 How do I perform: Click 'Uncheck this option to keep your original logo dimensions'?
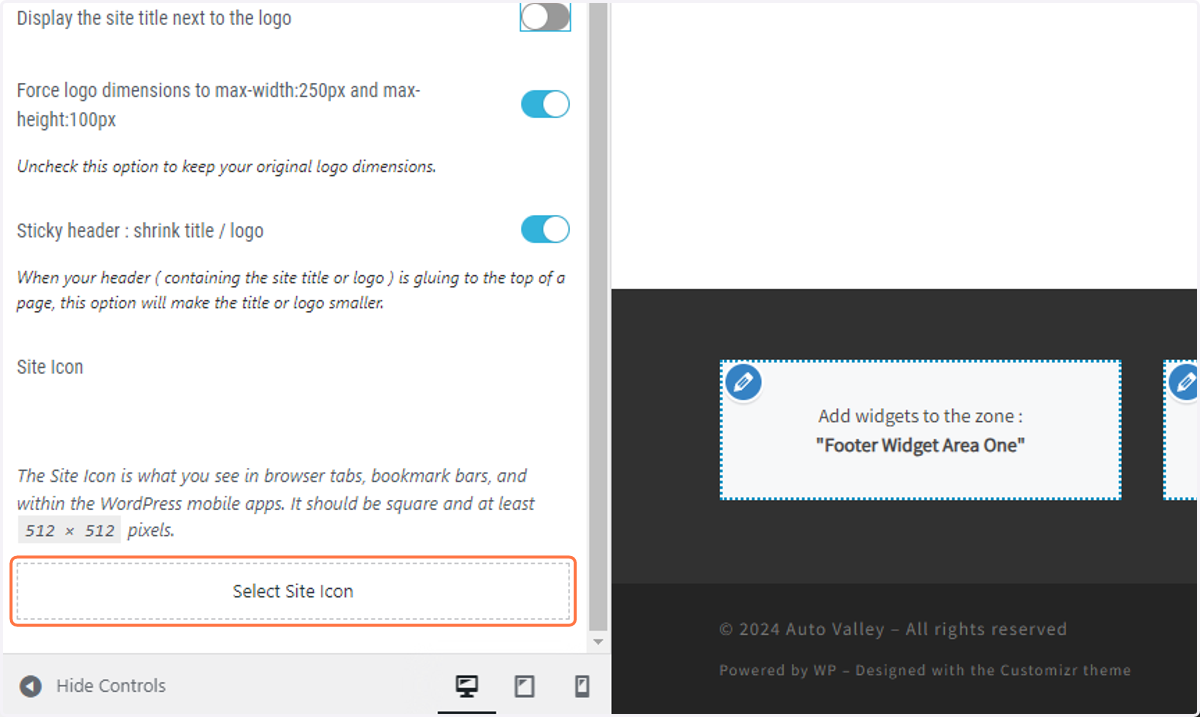coord(226,166)
